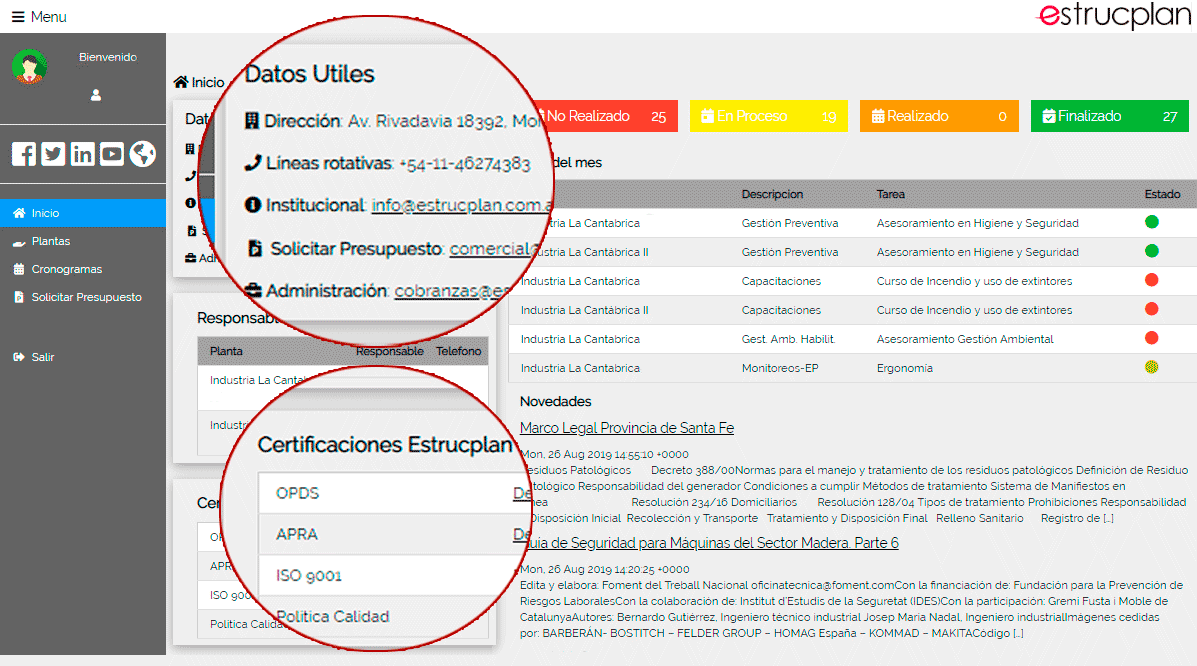Open the orange Realizado card
Image resolution: width=1197 pixels, height=666 pixels.
pyautogui.click(x=939, y=116)
